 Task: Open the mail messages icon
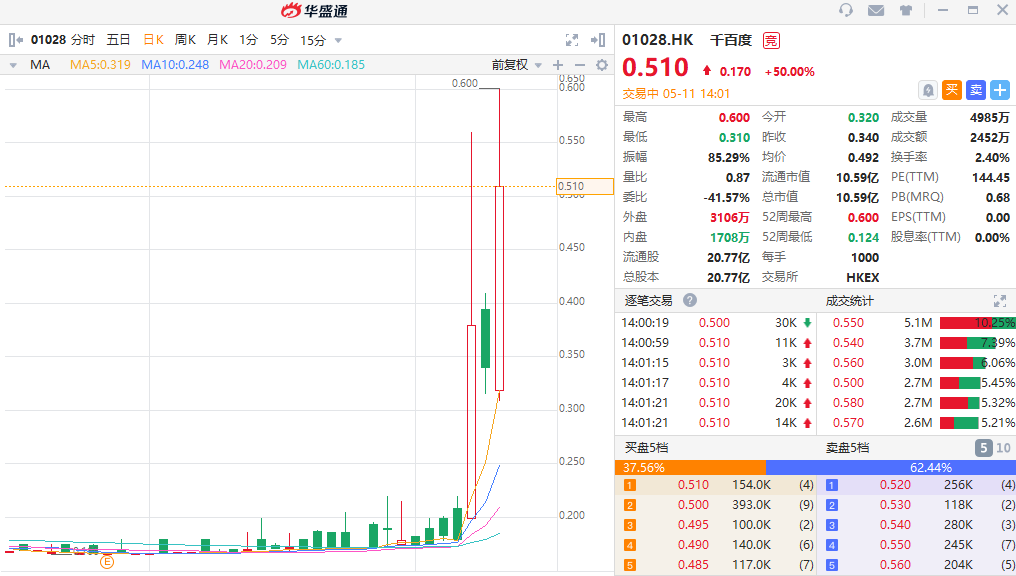[876, 10]
